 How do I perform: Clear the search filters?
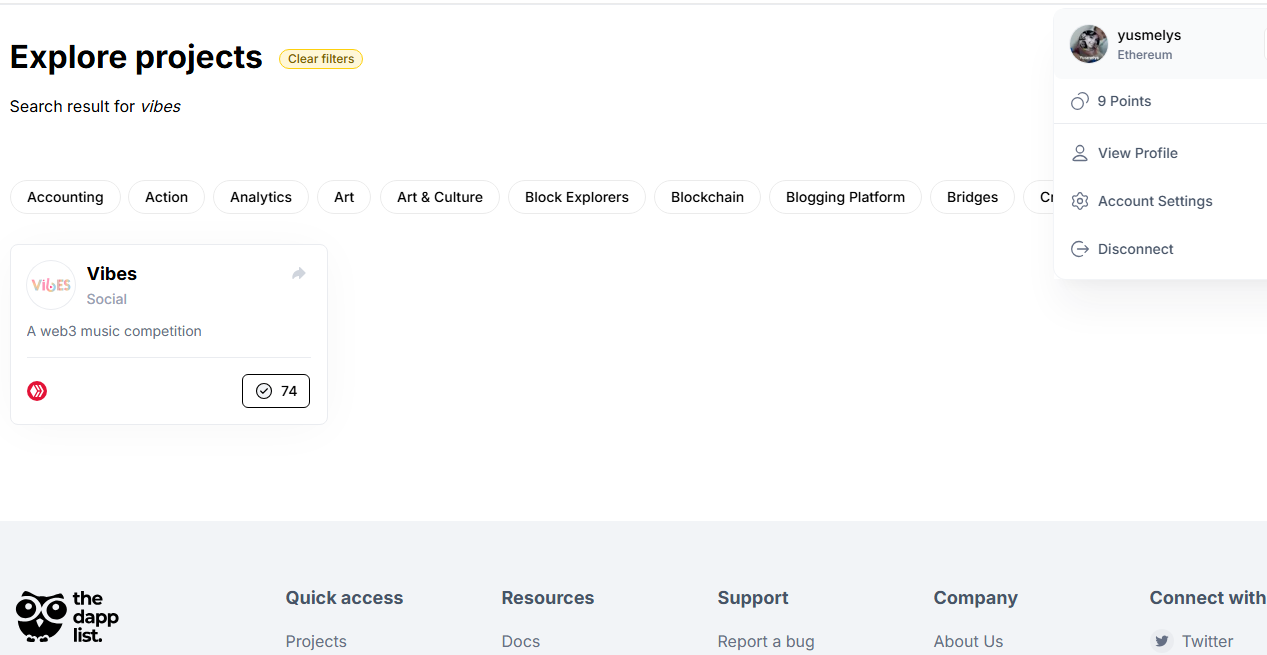(321, 59)
